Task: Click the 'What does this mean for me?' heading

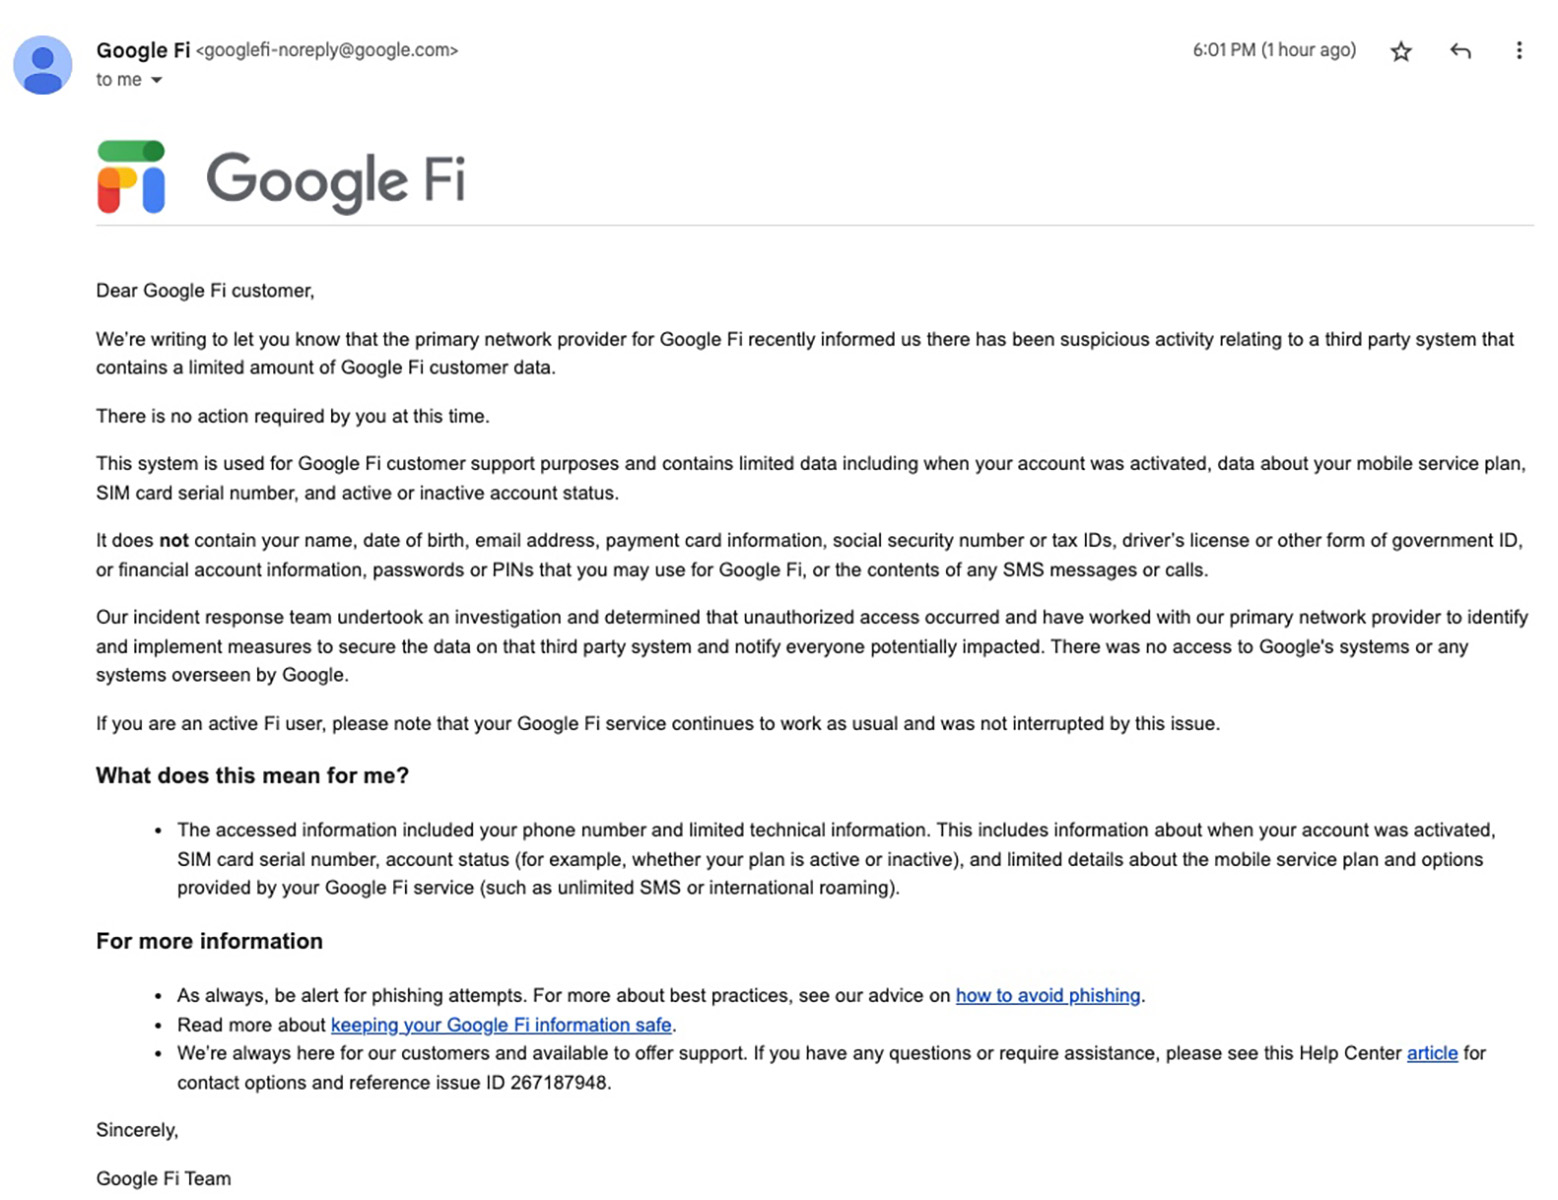Action: point(252,776)
